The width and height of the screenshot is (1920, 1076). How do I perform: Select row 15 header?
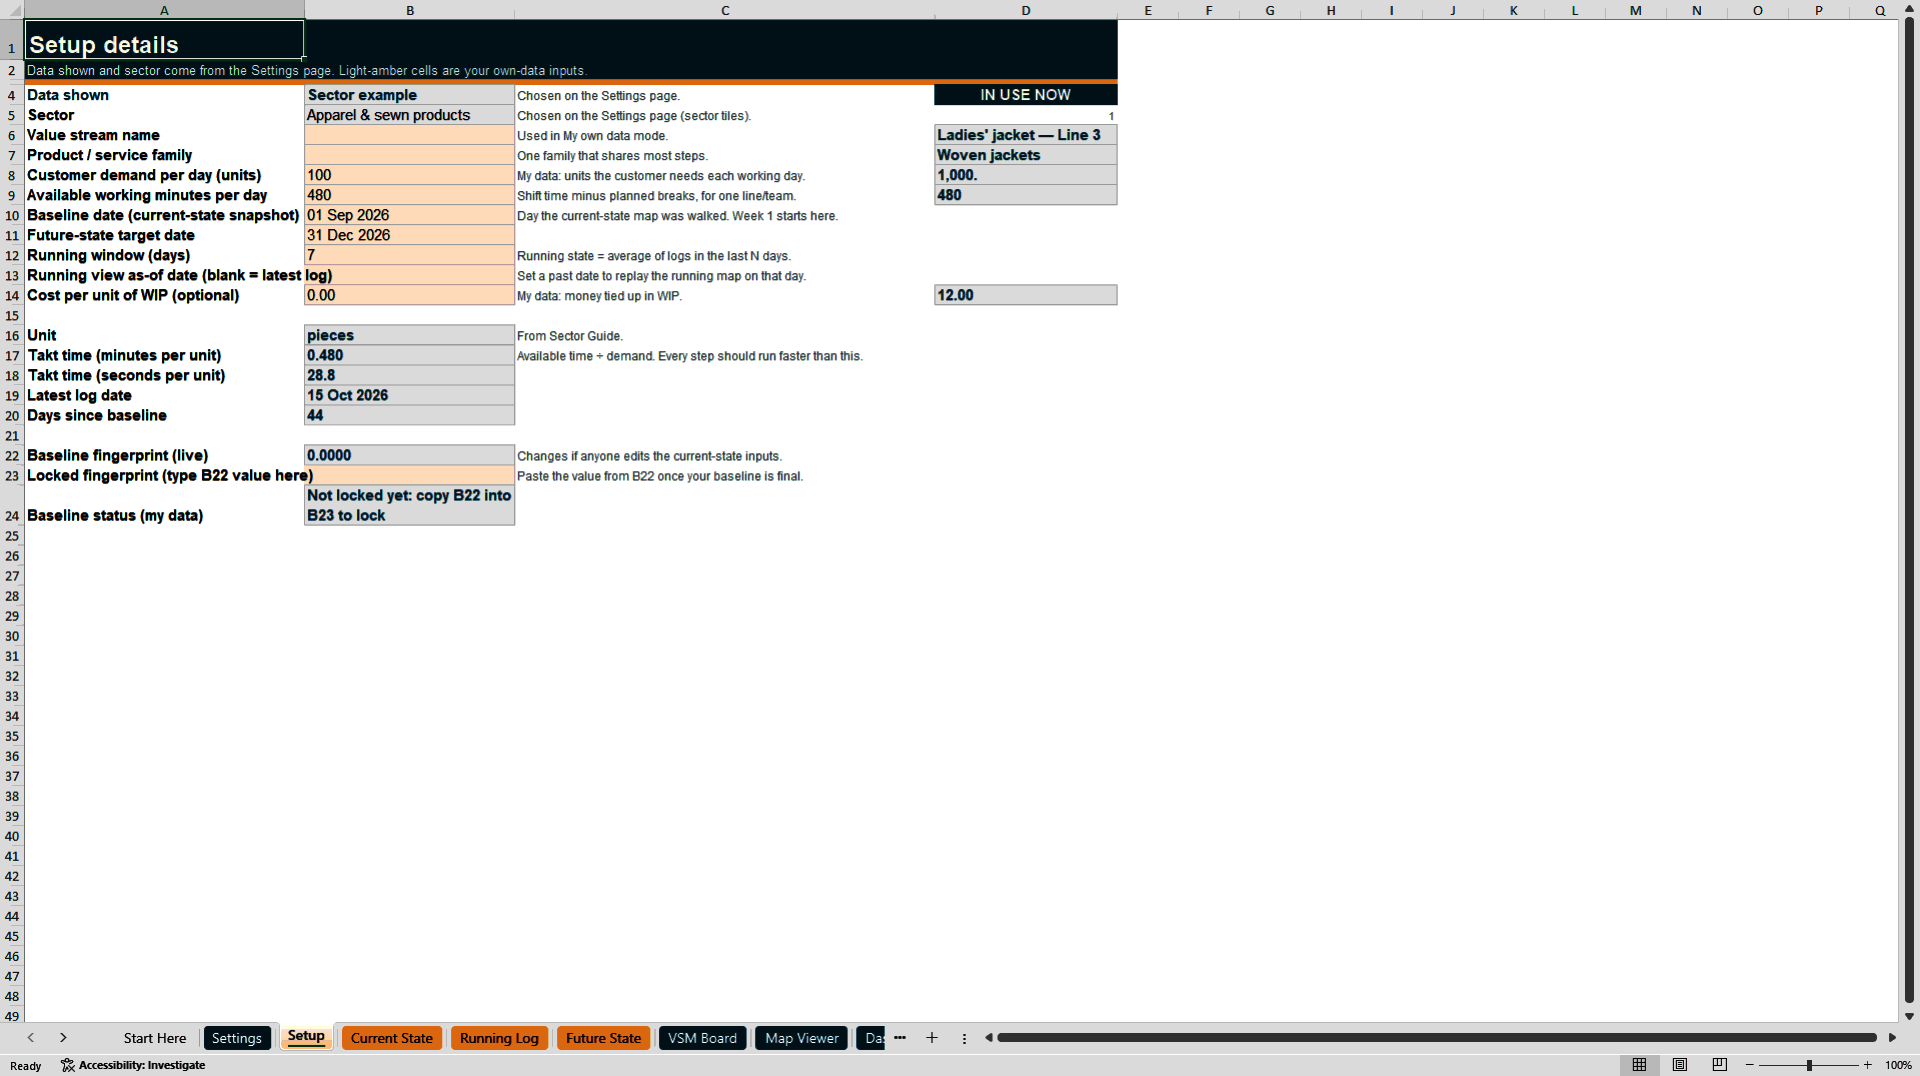coord(12,315)
